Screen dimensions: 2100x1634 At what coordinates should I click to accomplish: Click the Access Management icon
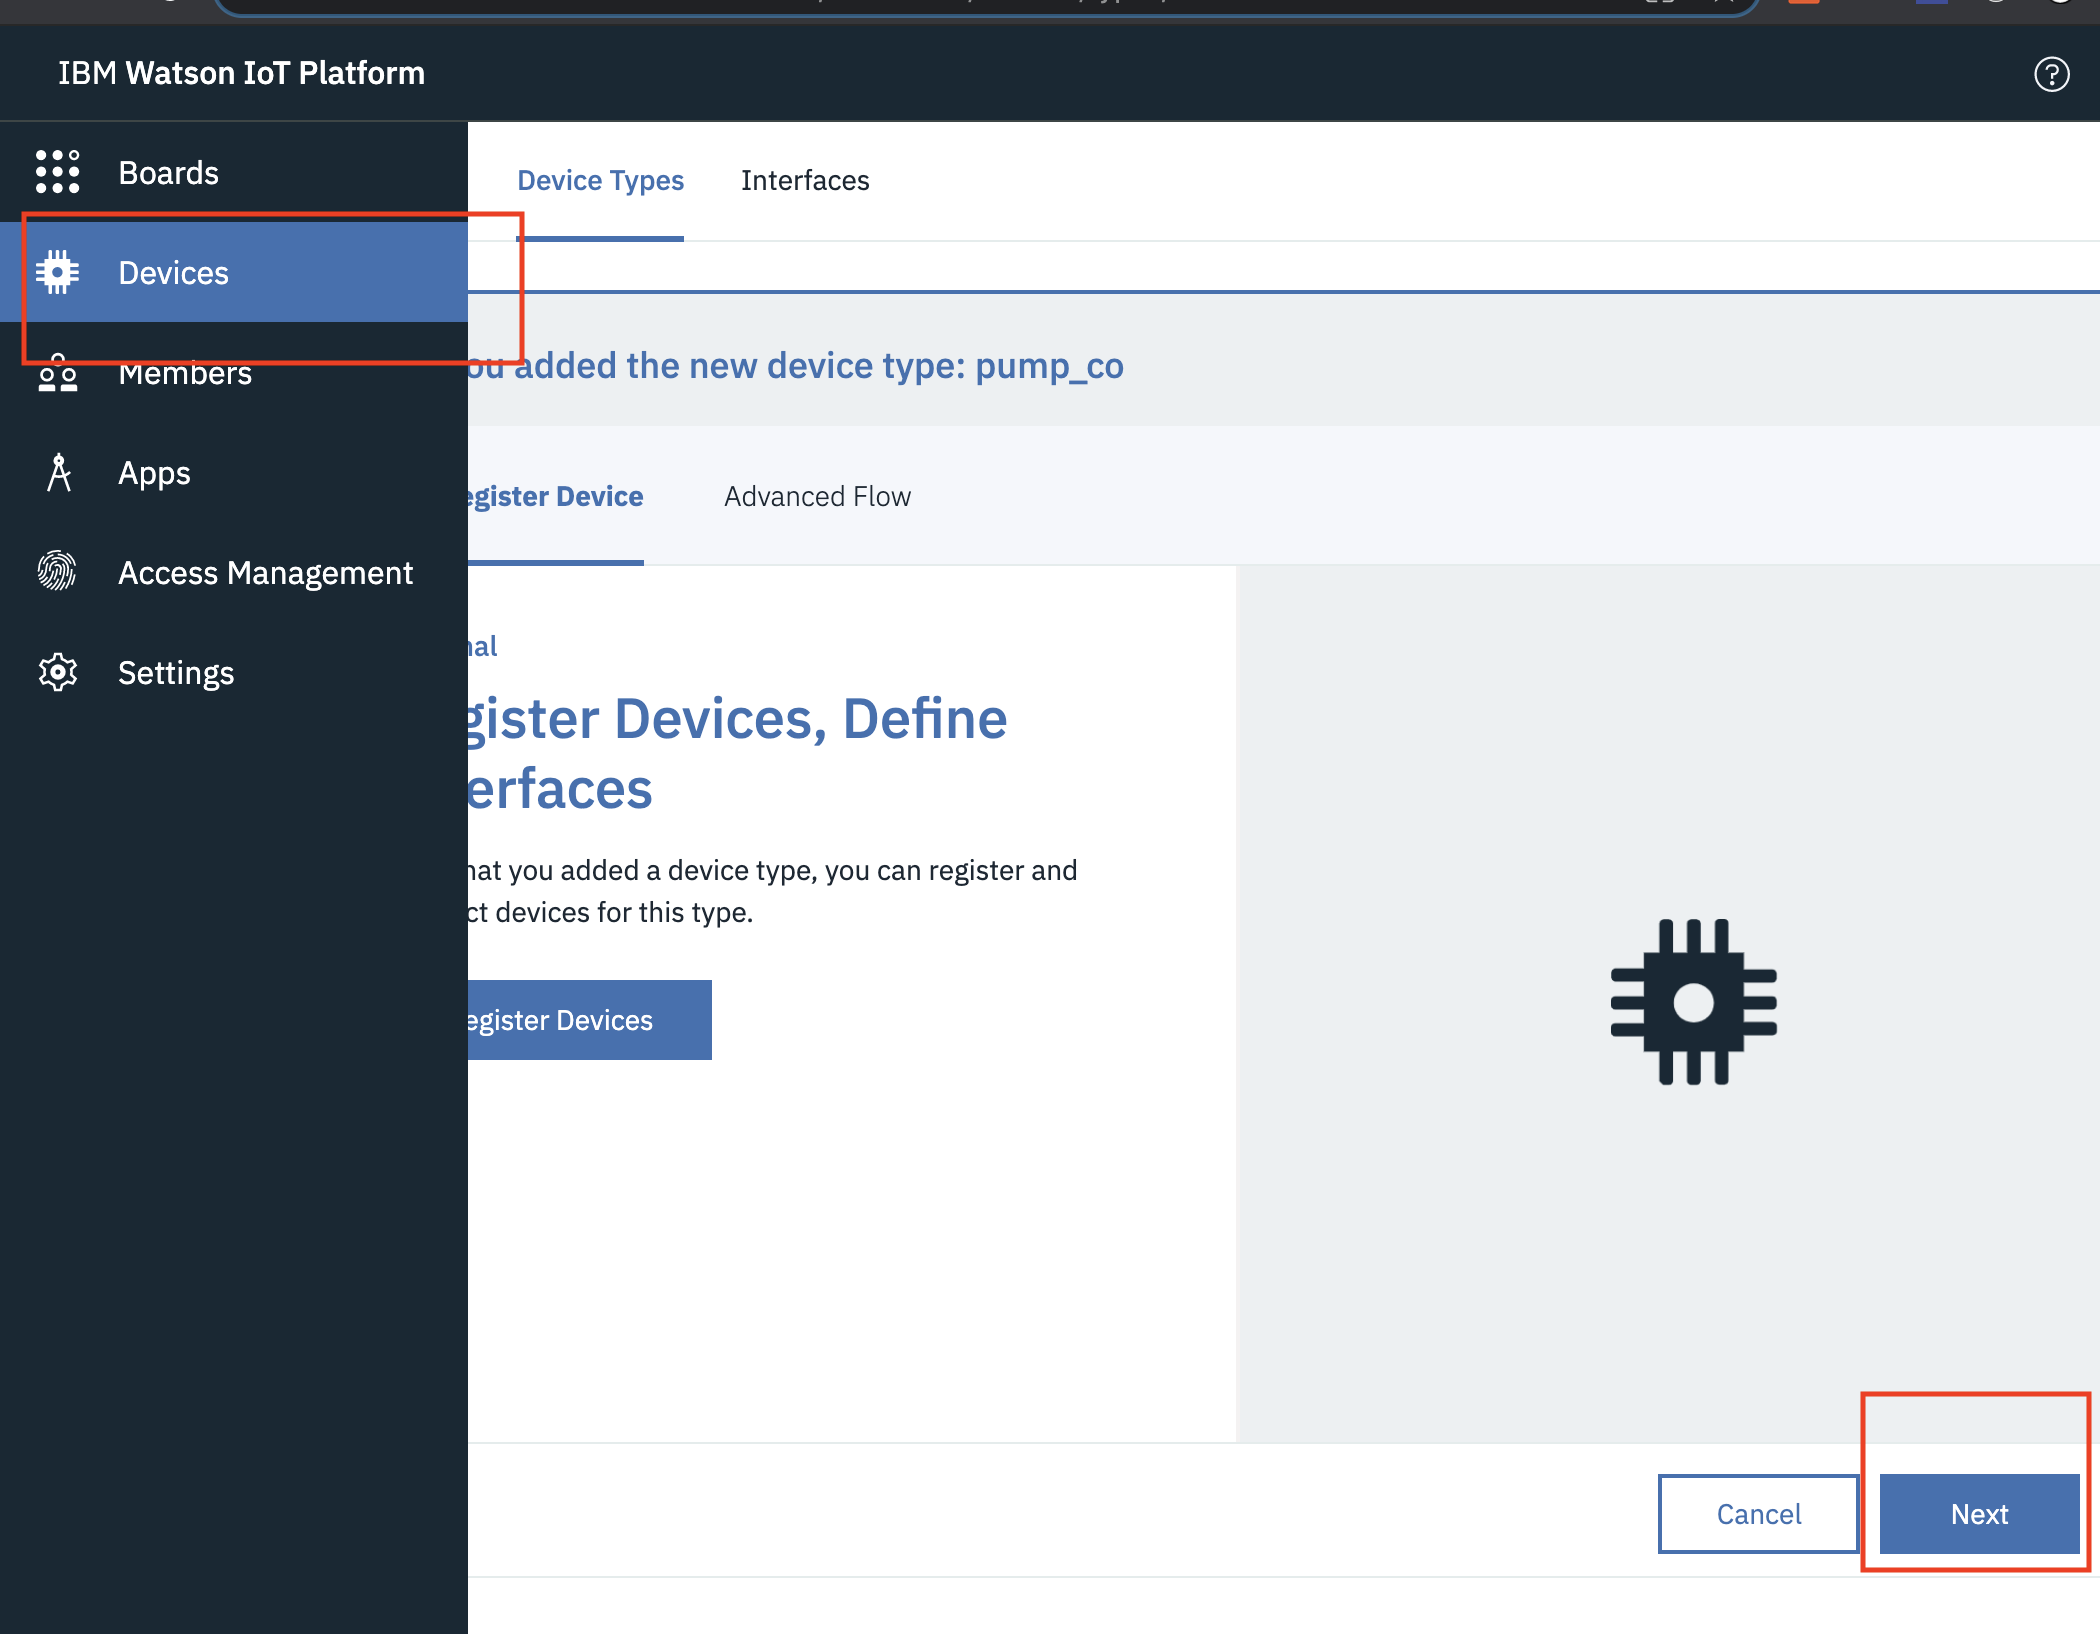pyautogui.click(x=56, y=572)
